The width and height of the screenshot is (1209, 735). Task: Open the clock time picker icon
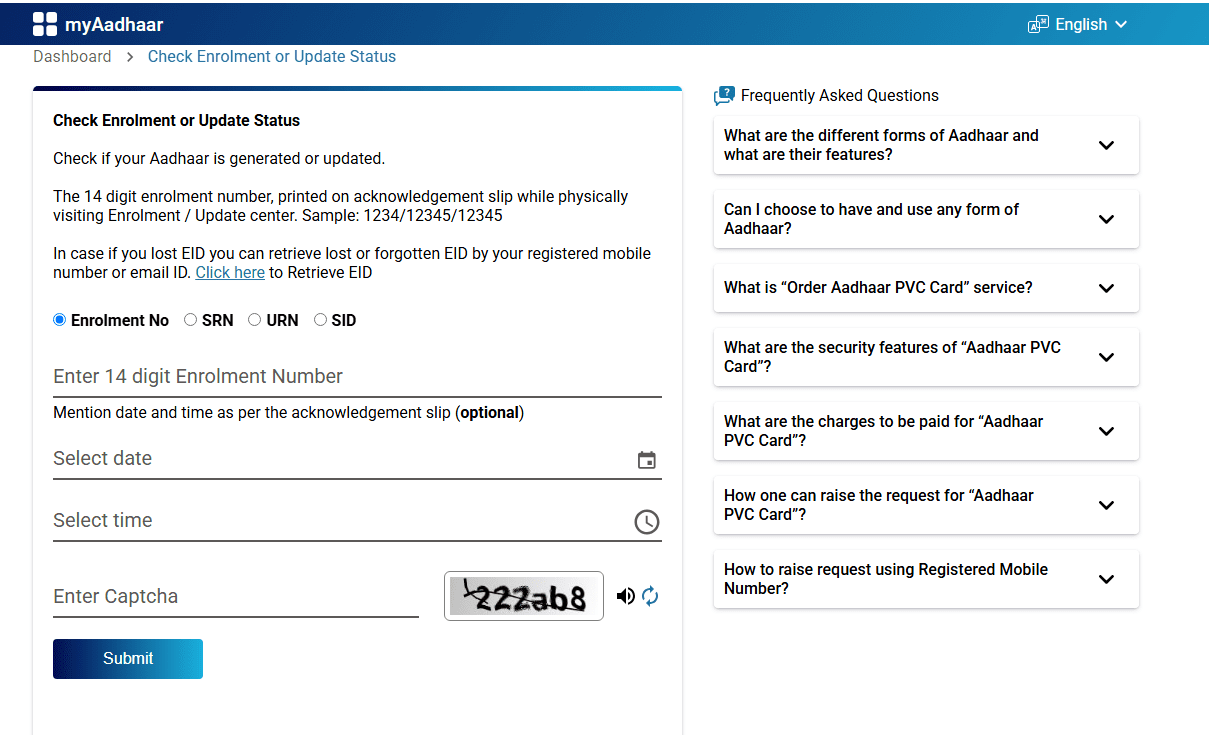tap(647, 521)
